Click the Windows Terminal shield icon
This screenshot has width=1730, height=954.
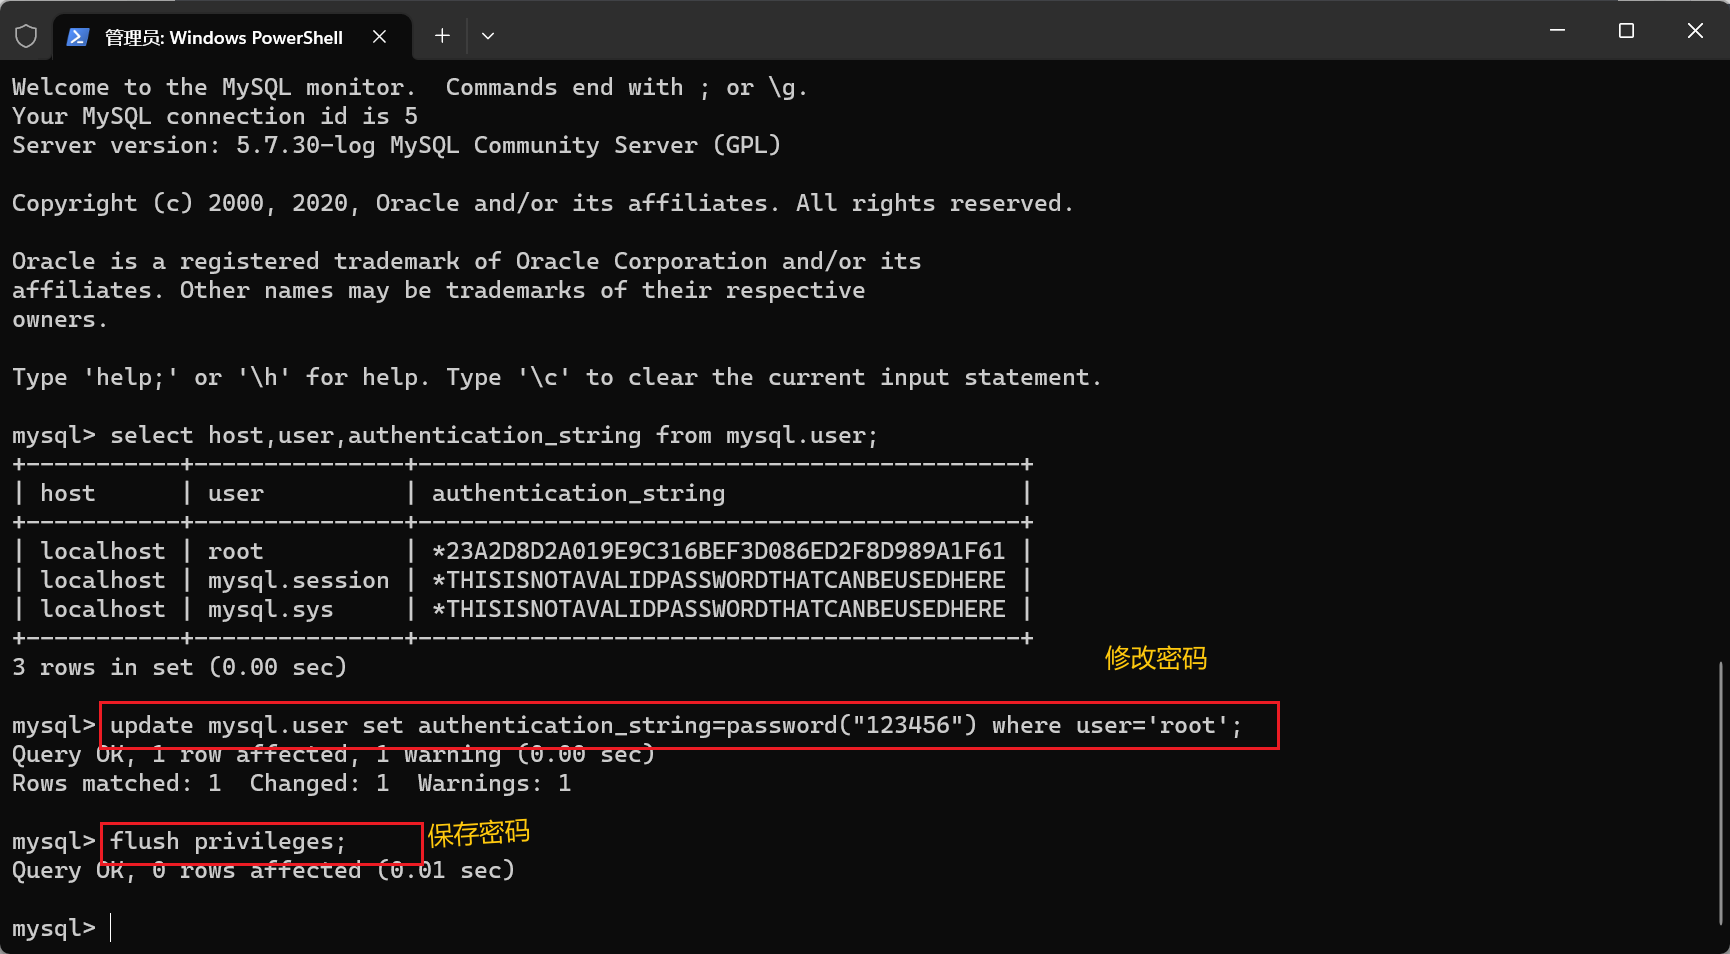(x=26, y=35)
